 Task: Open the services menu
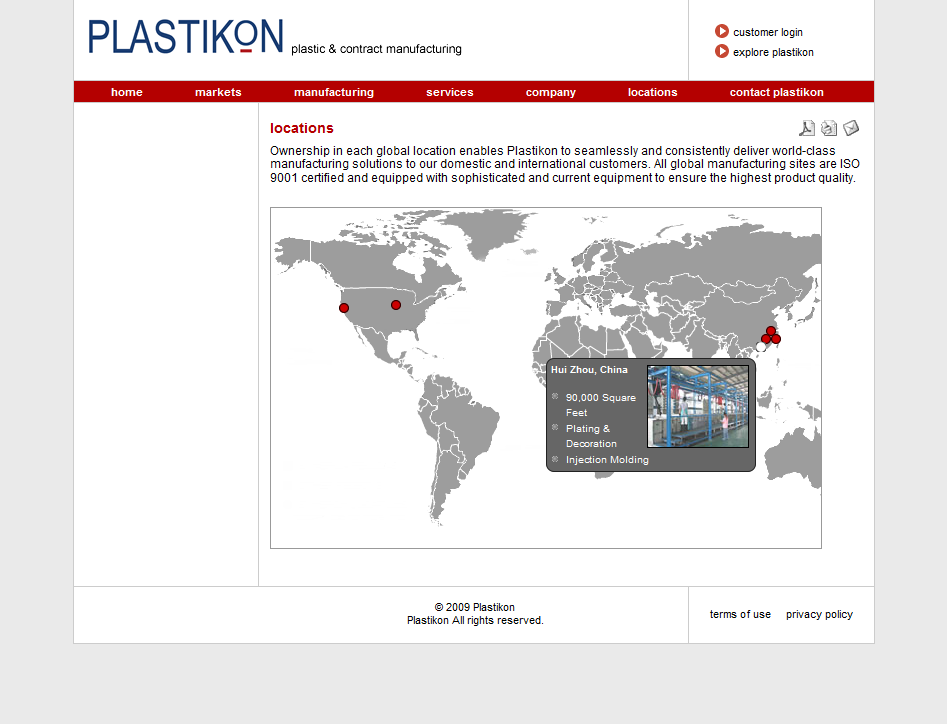(x=450, y=92)
